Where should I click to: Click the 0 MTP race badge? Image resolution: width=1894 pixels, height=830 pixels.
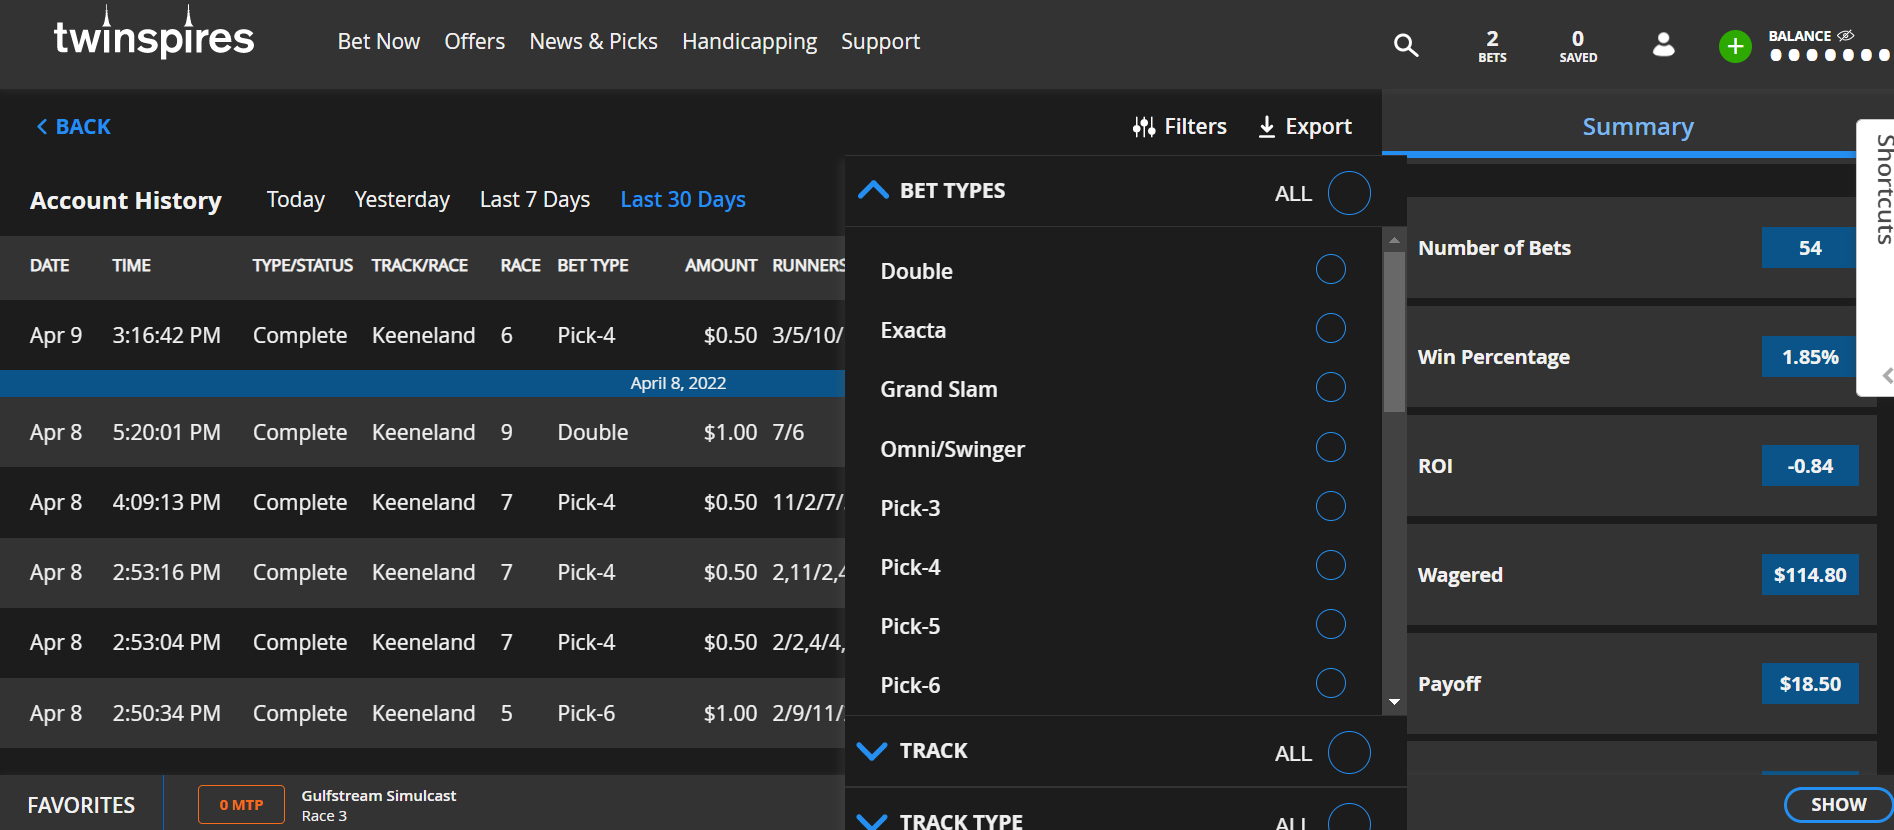[x=241, y=804]
